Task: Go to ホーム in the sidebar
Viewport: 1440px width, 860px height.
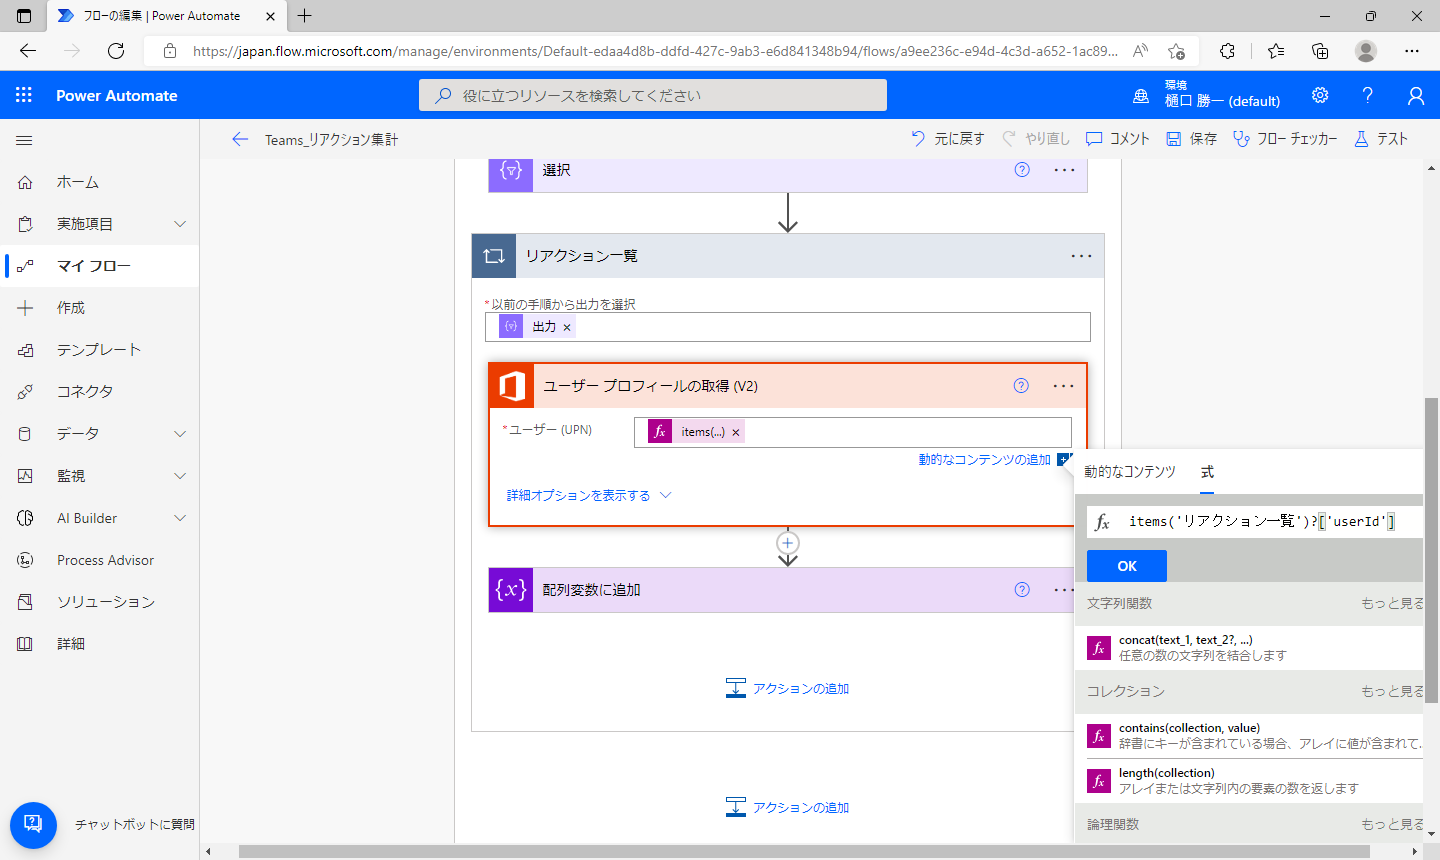Action: click(x=78, y=182)
